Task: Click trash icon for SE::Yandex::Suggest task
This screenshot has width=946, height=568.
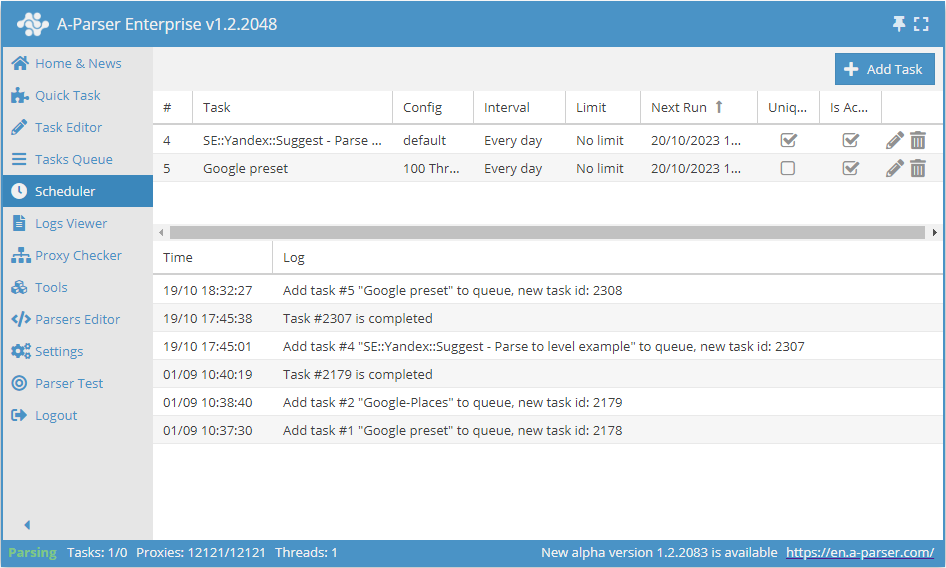Action: pos(918,140)
